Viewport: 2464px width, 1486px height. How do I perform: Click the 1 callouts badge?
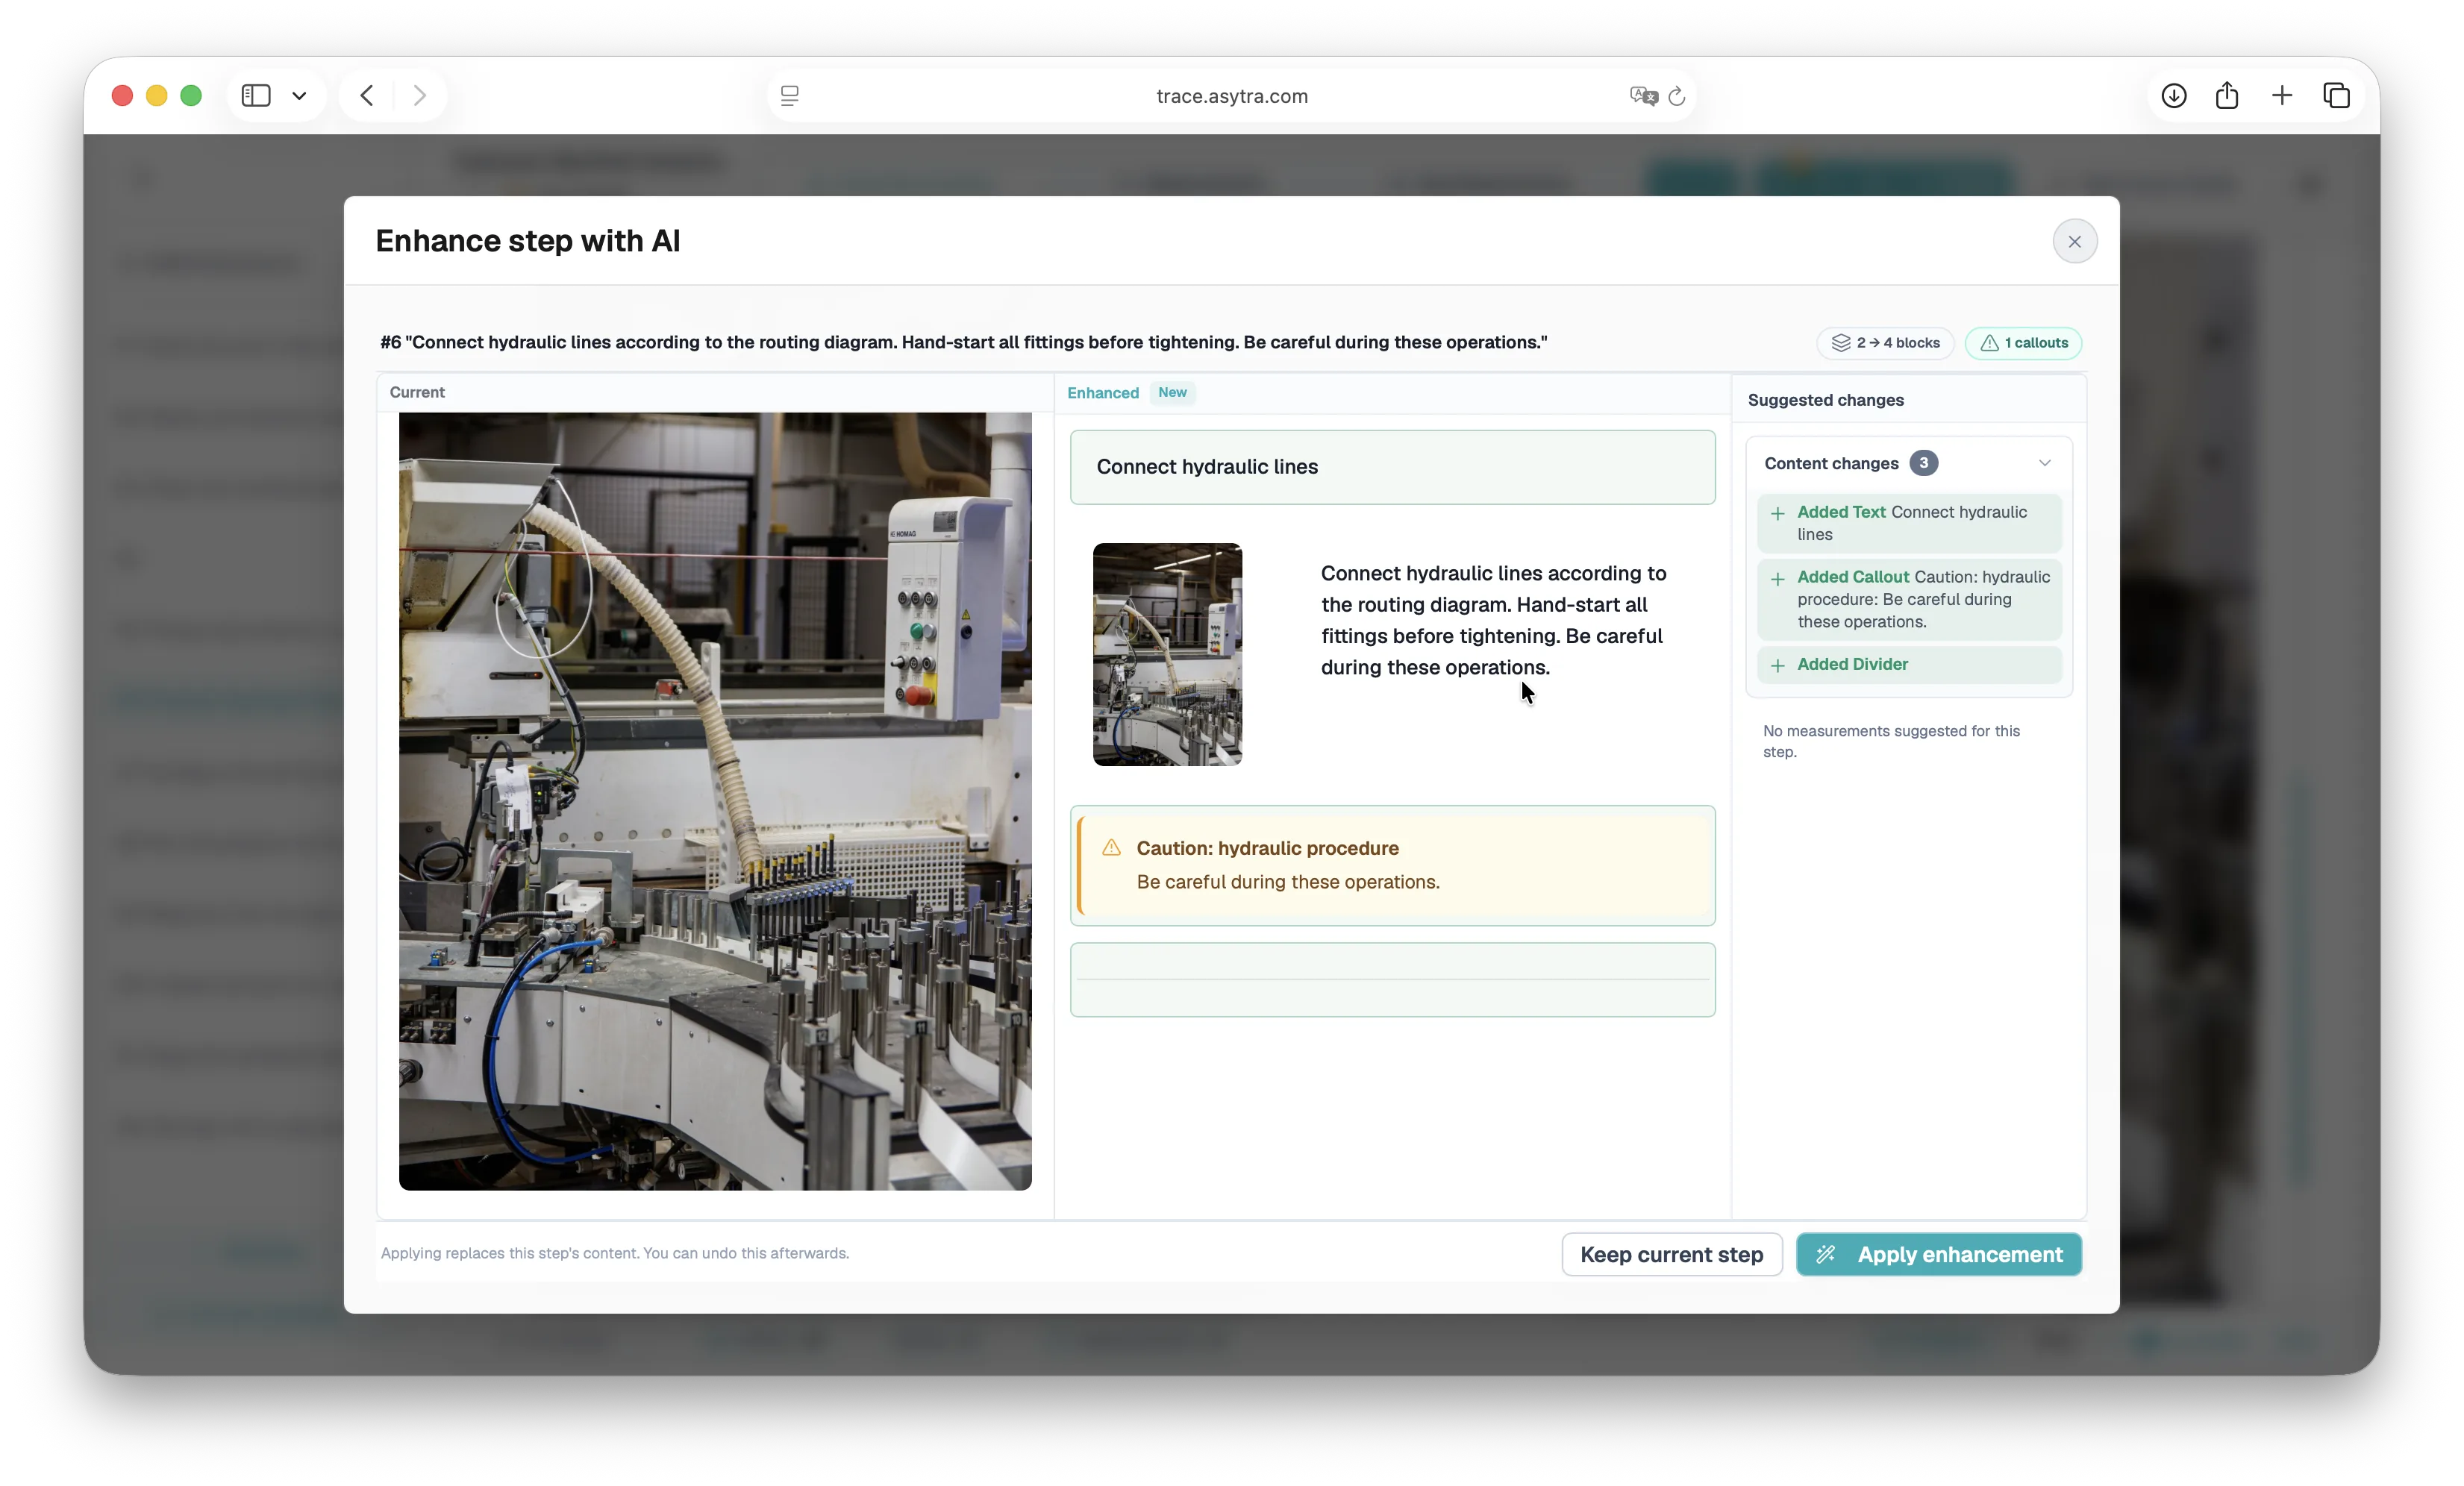point(2023,342)
